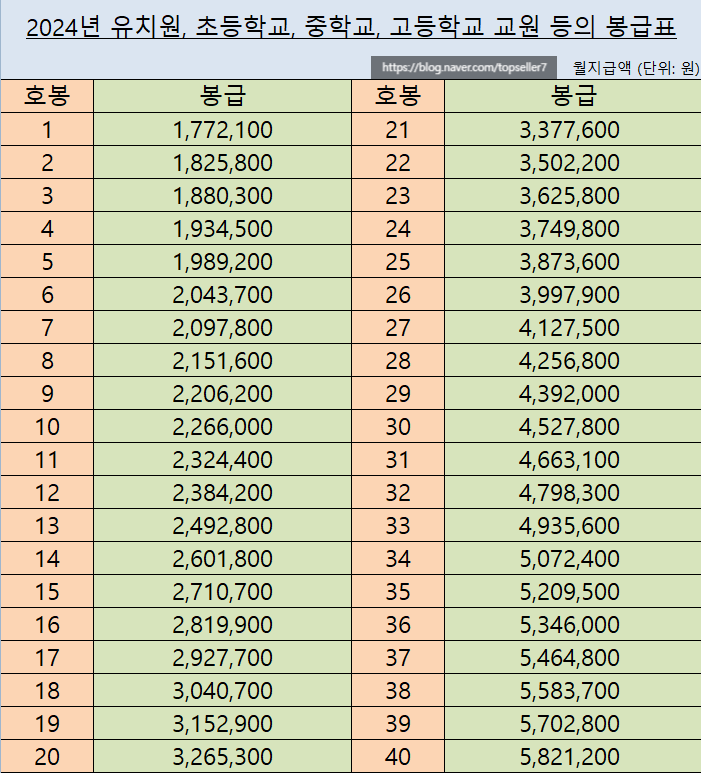701x773 pixels.
Task: Click the salary cell 2,266,000
Action: pos(222,427)
